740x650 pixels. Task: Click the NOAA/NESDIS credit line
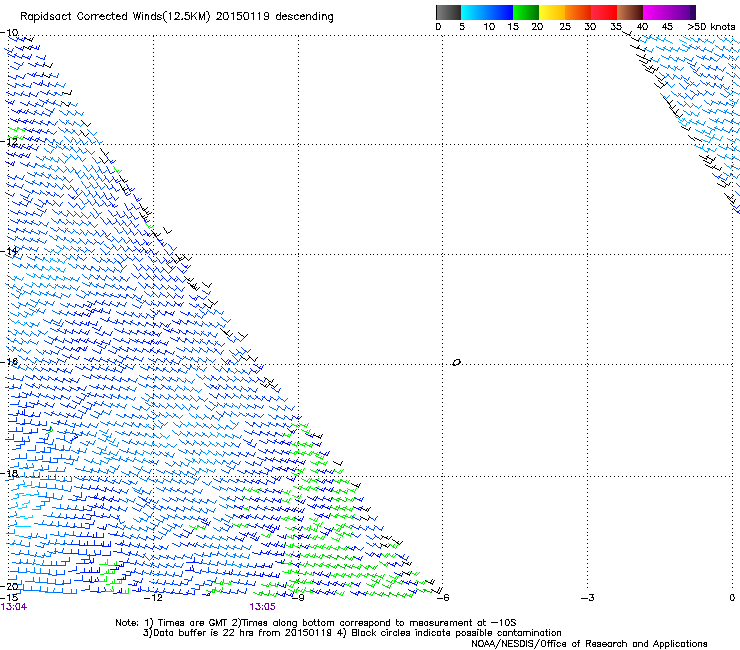tap(589, 644)
